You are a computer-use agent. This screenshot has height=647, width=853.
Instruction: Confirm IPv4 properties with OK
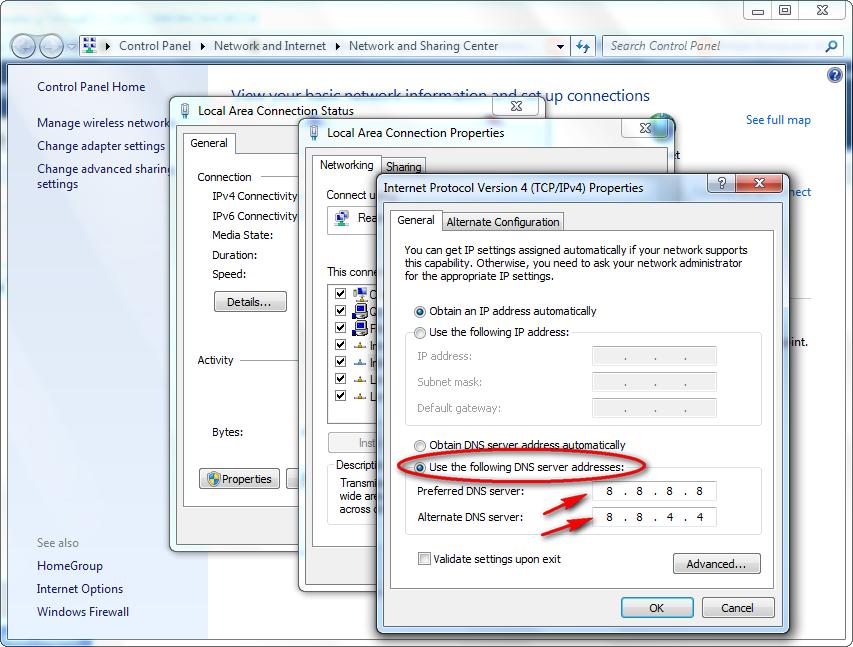pyautogui.click(x=657, y=608)
